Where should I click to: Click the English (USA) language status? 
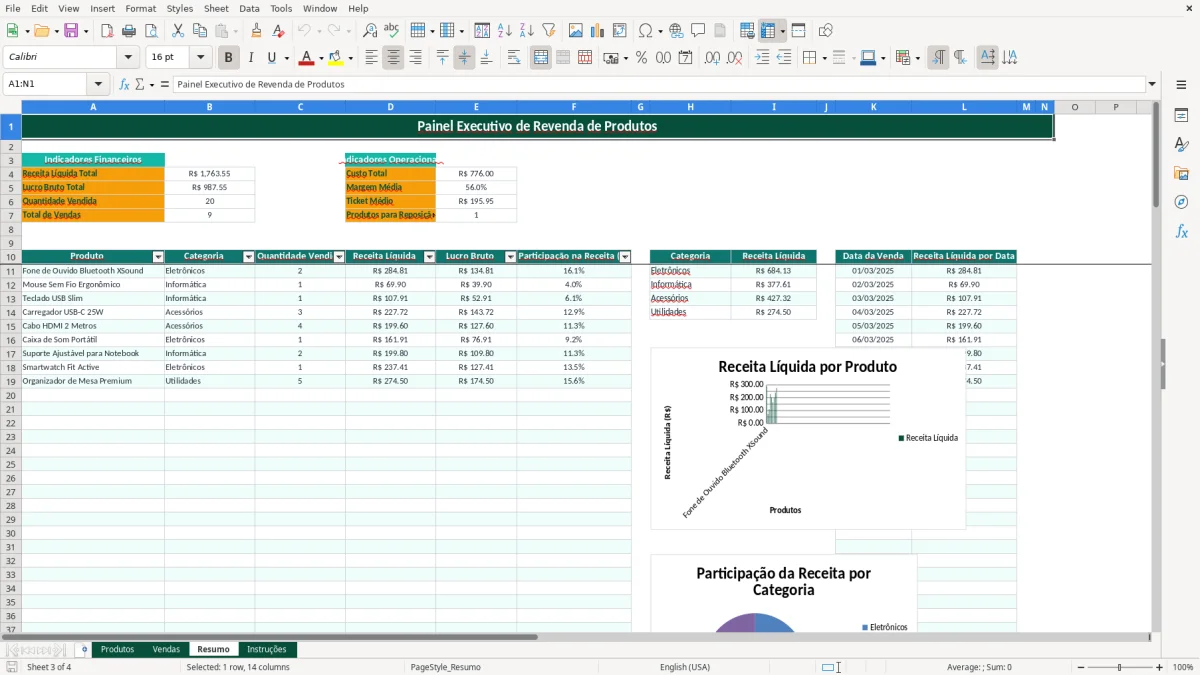click(685, 667)
